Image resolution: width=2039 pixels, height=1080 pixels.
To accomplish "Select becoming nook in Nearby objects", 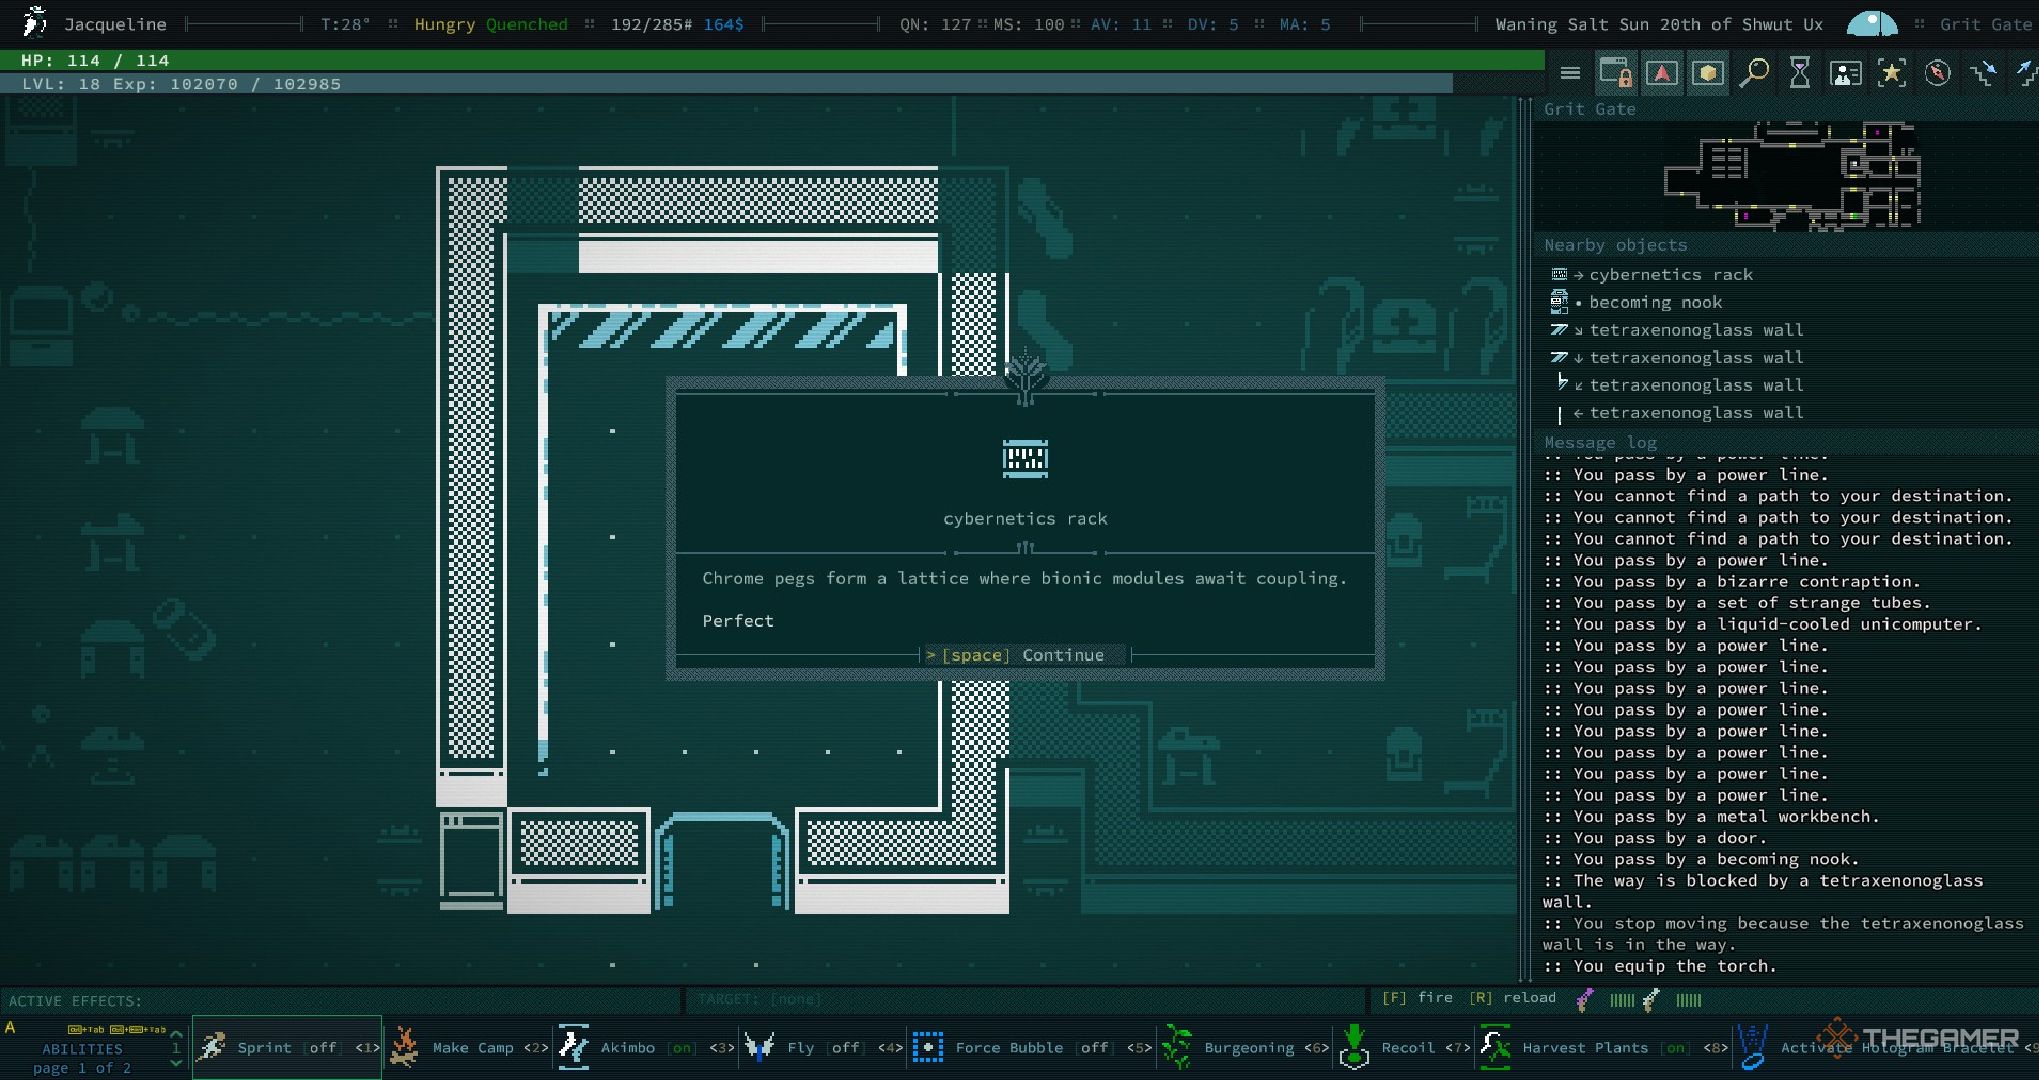I will point(1655,302).
